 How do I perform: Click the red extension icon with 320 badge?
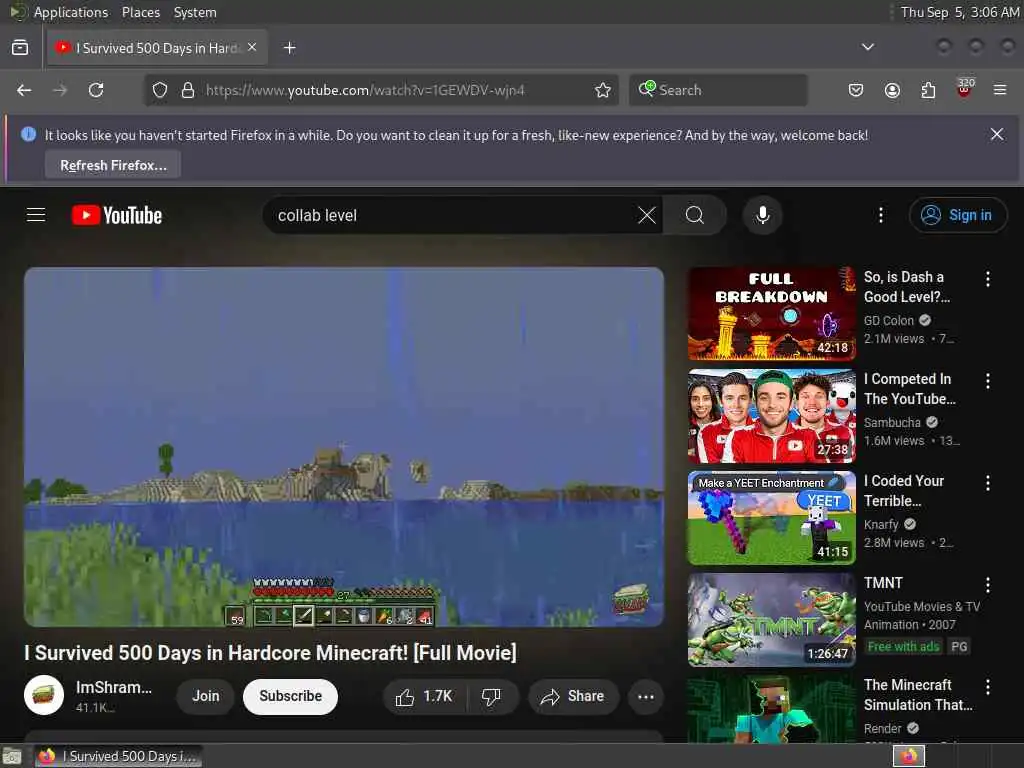(x=964, y=89)
